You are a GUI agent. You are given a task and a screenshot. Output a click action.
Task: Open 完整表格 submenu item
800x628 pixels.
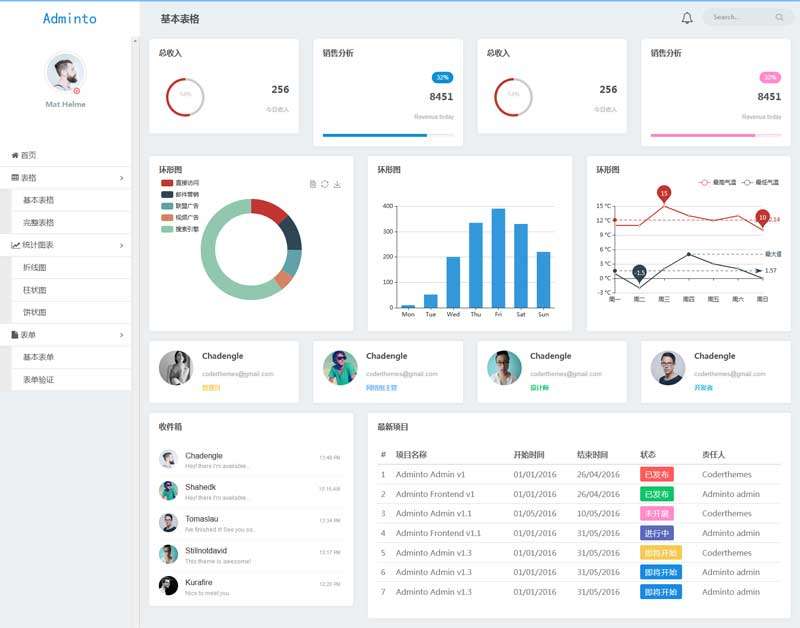click(x=39, y=222)
